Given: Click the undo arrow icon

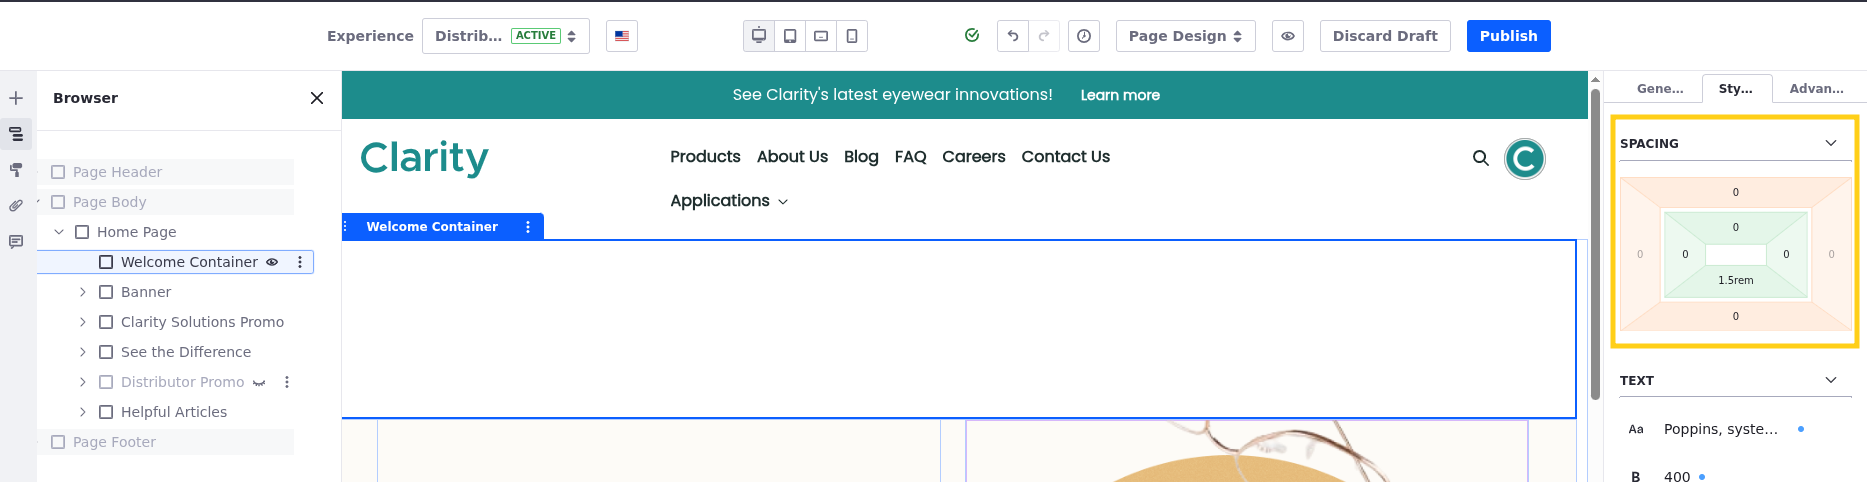Looking at the screenshot, I should 1013,36.
